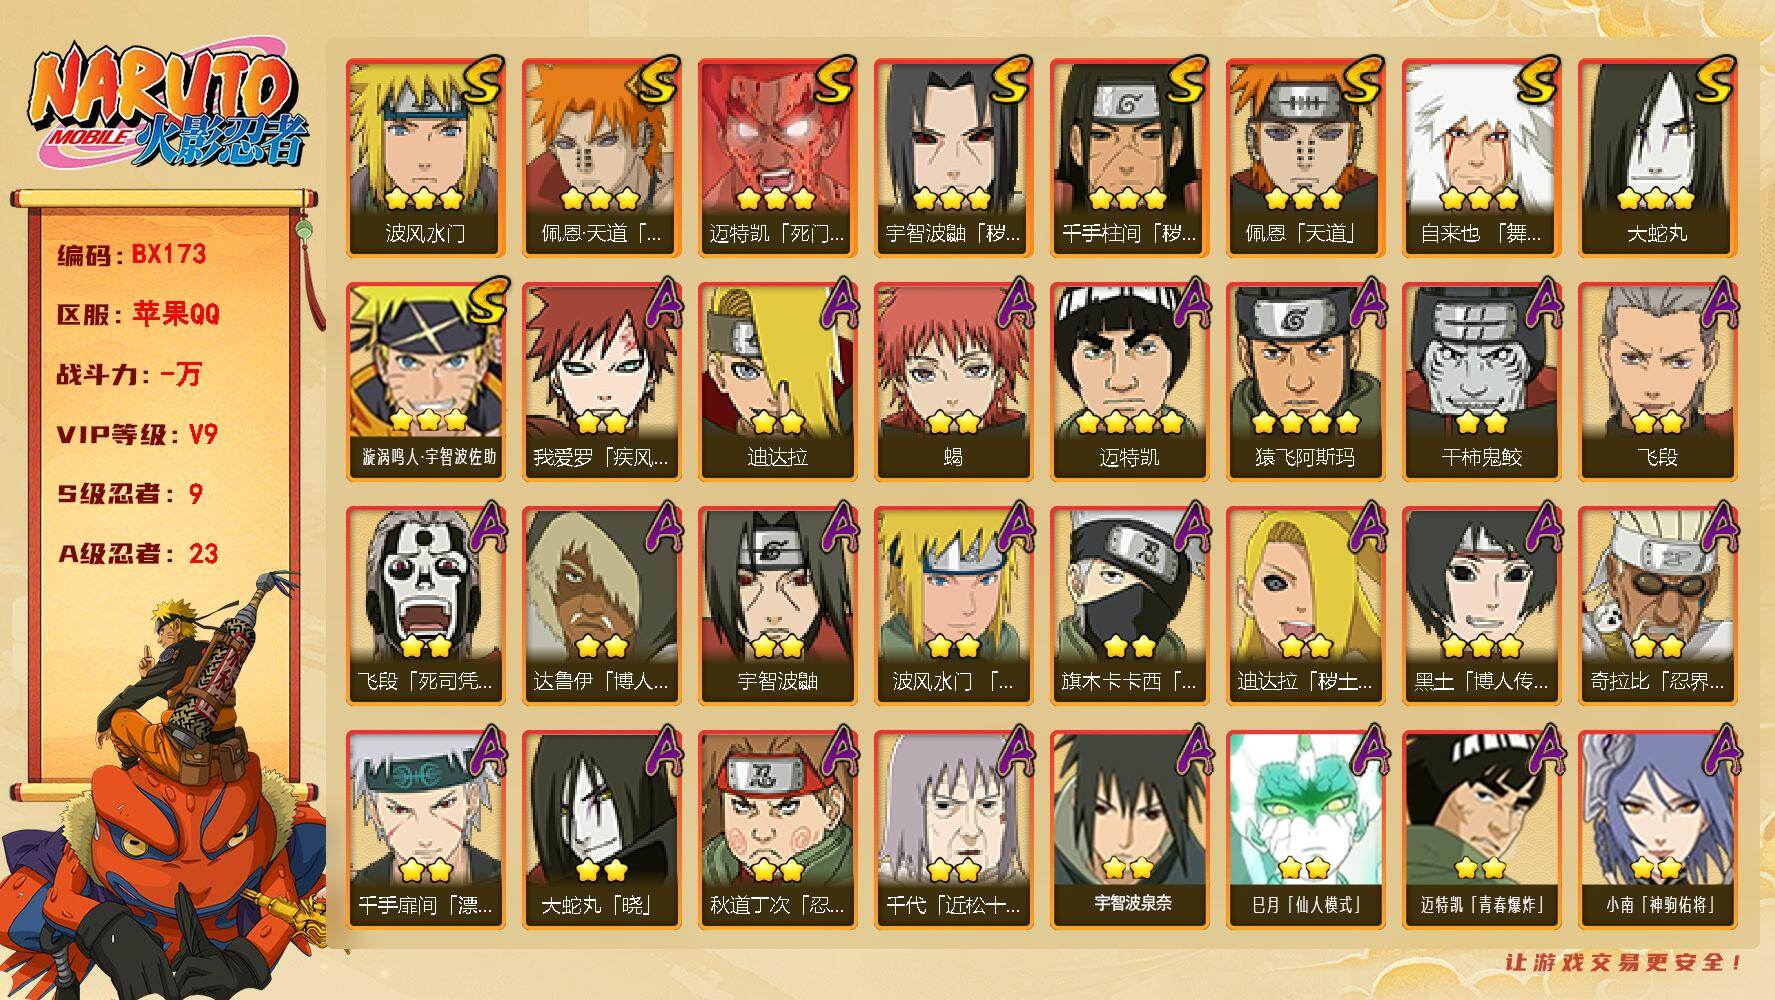
Task: Open the 佩恩「天道」 character card
Action: pos(1305,158)
